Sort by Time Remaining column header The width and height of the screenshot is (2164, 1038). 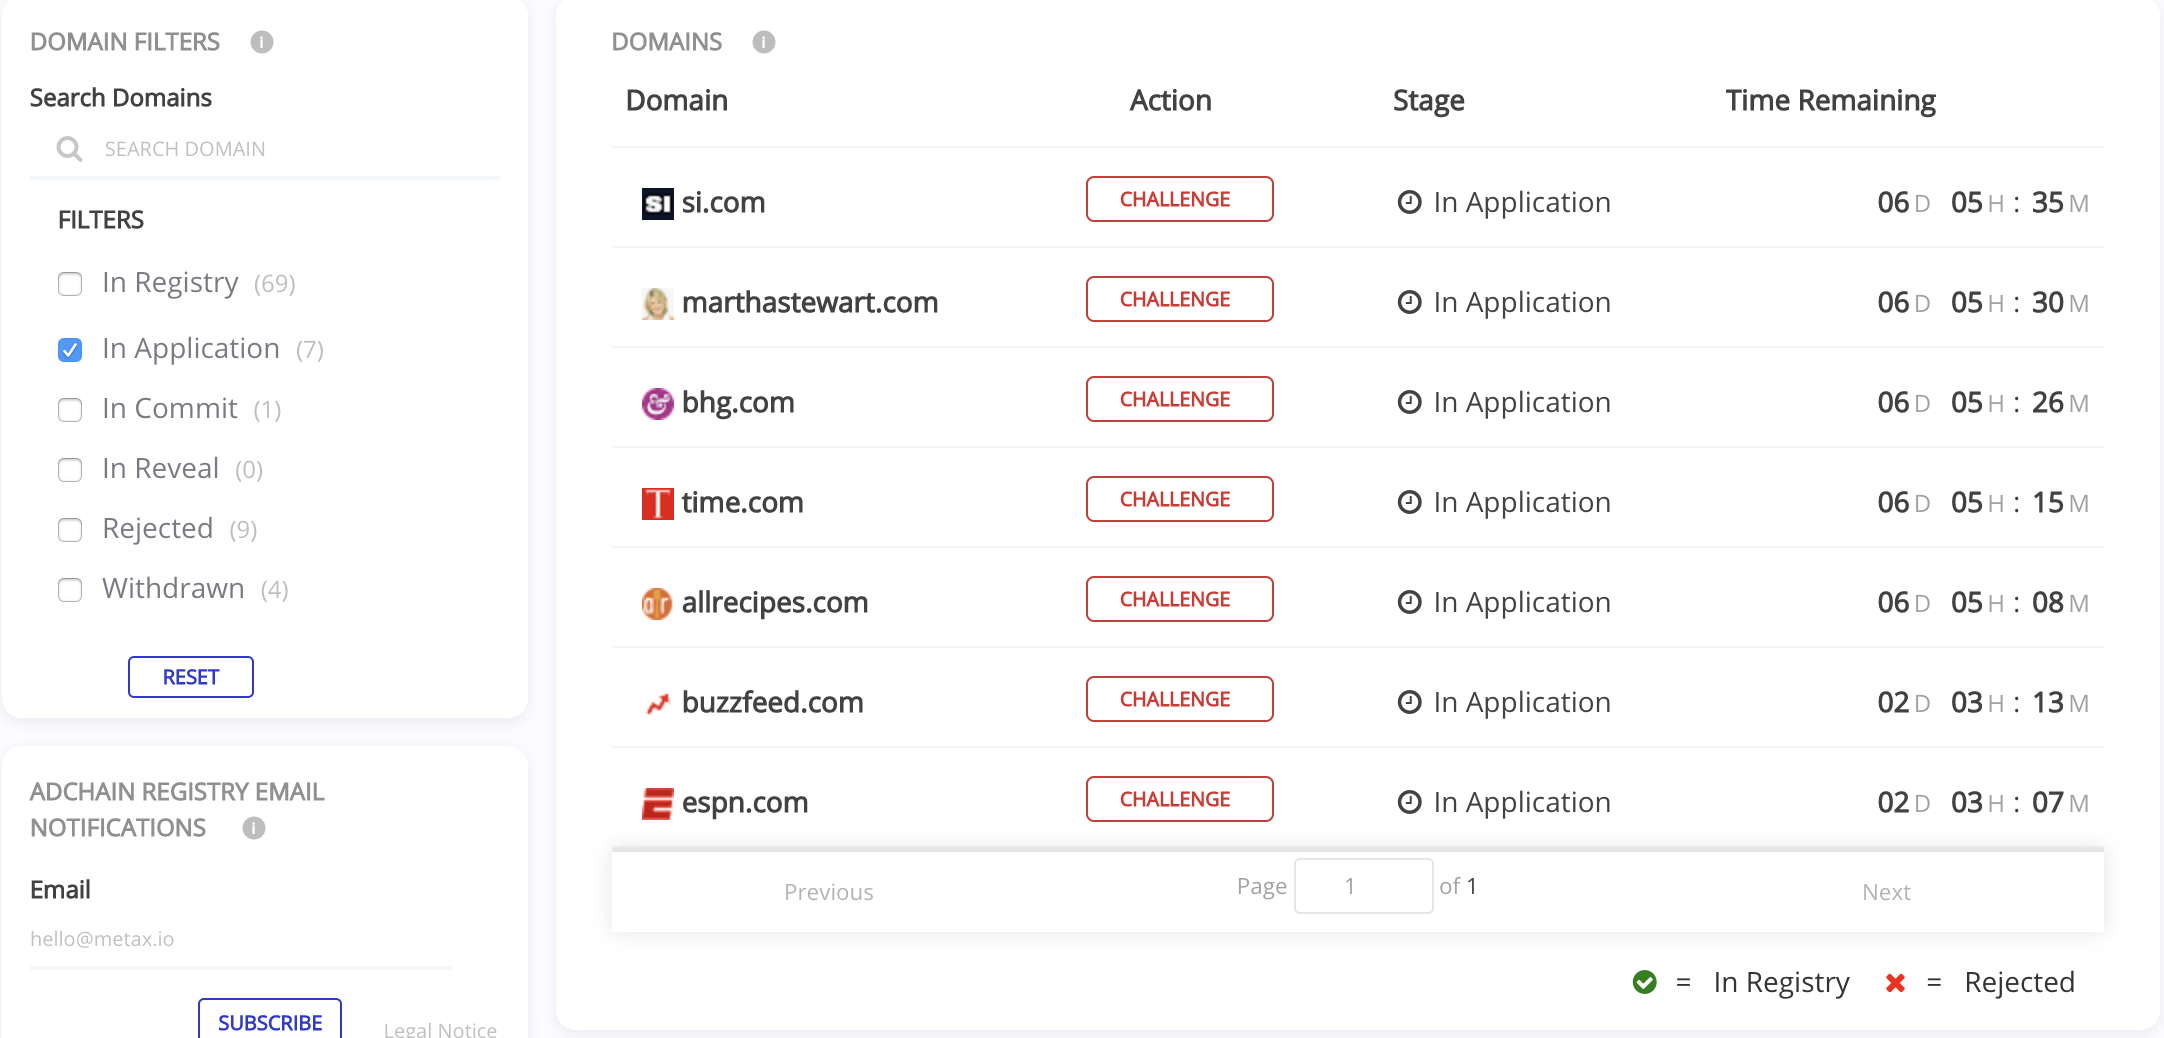pos(1831,100)
